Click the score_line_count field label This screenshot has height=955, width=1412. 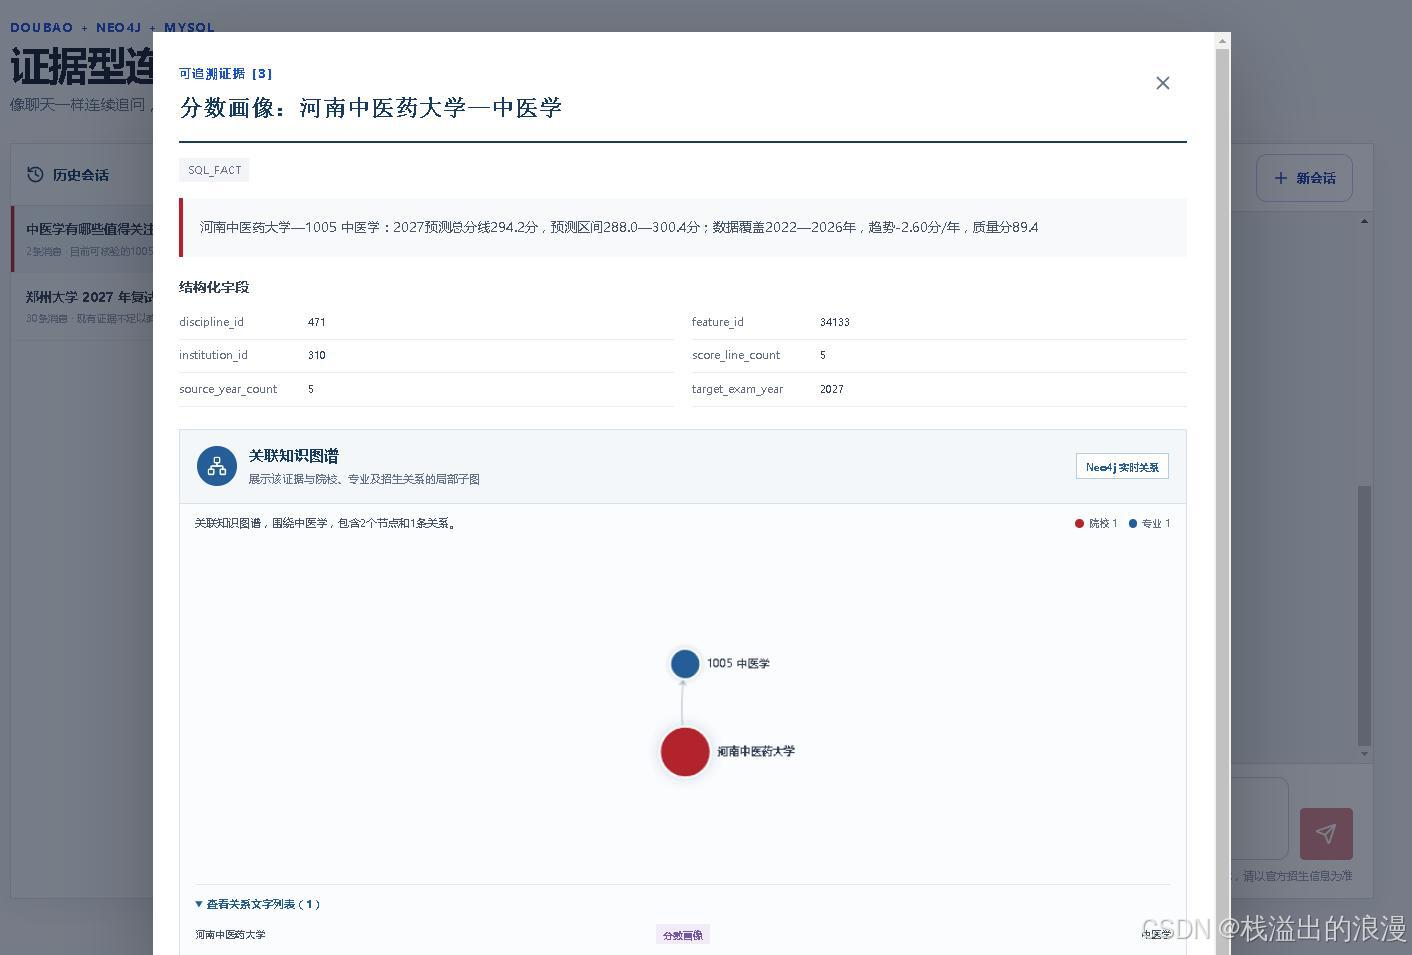pyautogui.click(x=736, y=355)
